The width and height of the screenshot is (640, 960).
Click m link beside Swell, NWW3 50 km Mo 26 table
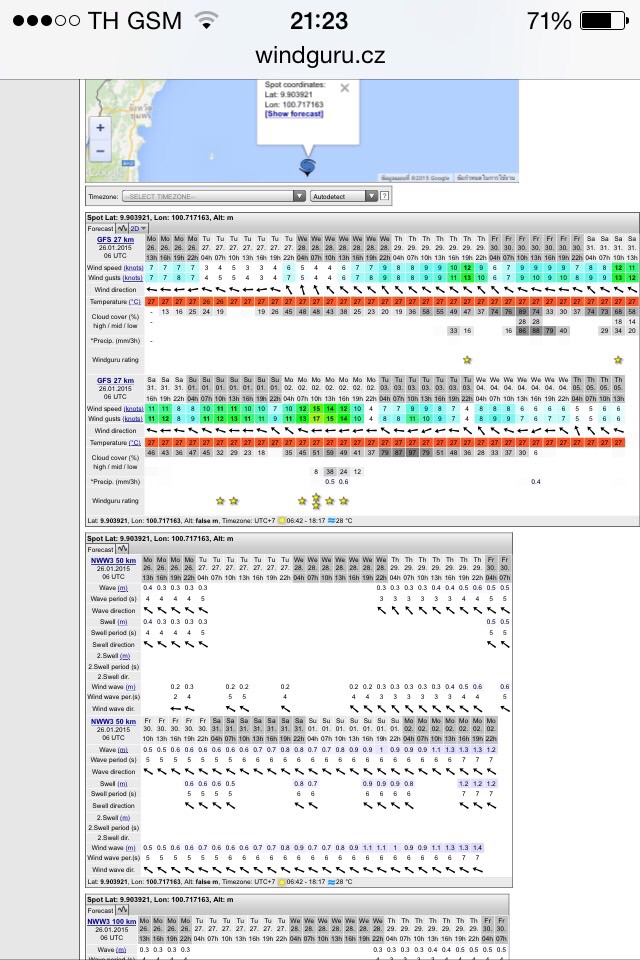122,622
